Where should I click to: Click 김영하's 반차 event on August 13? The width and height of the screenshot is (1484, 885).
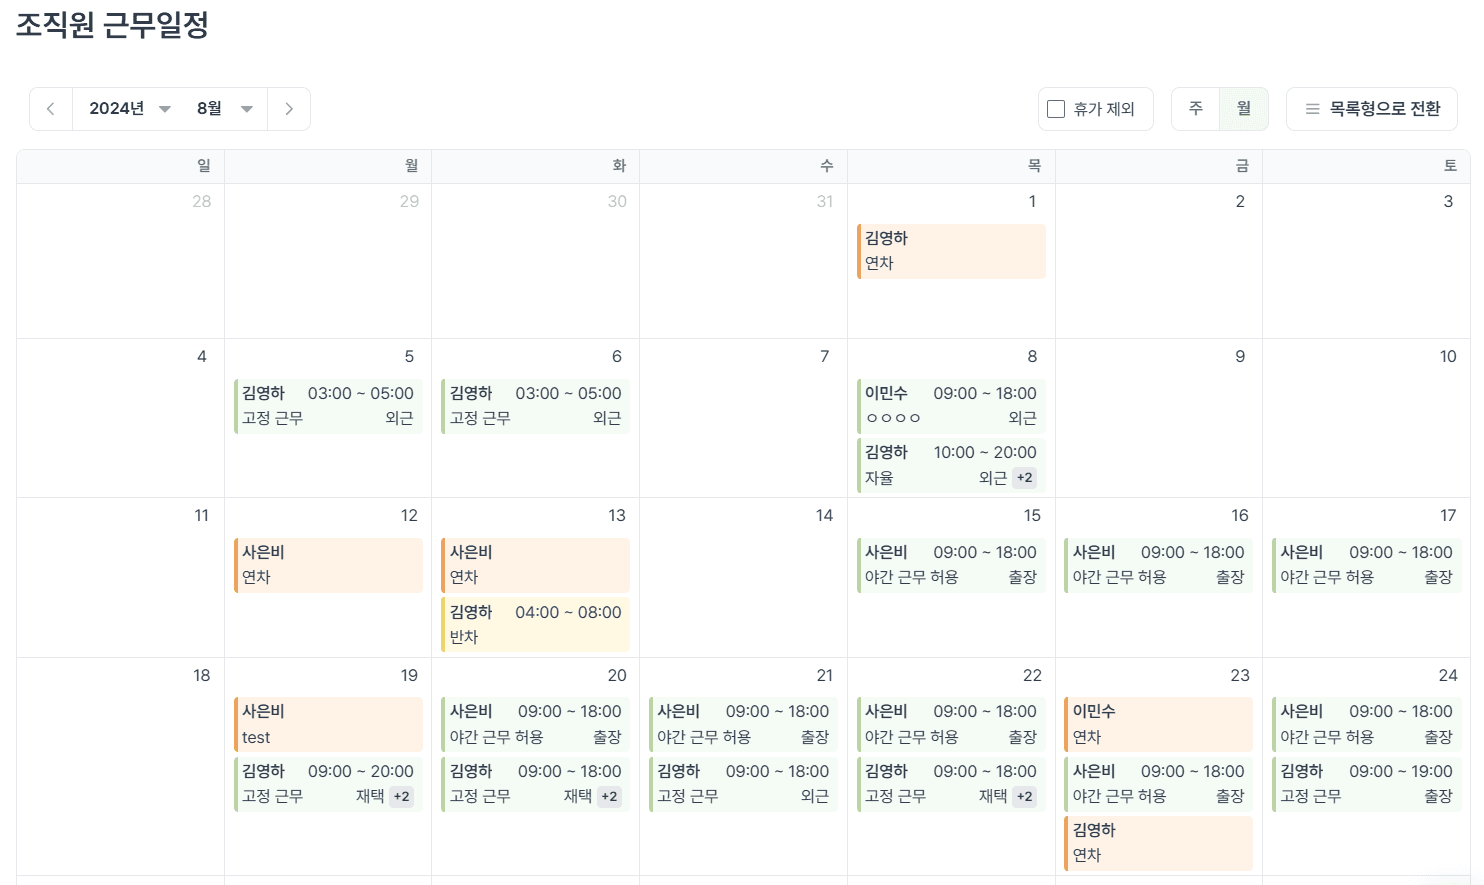click(x=535, y=624)
